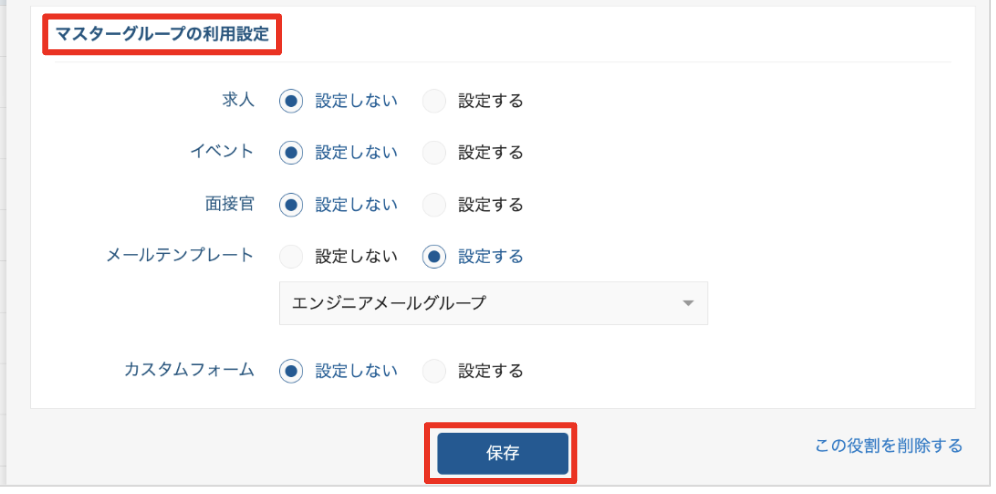Open the エンジニアメールグループ dropdown
Image resolution: width=996 pixels, height=494 pixels.
[480, 303]
